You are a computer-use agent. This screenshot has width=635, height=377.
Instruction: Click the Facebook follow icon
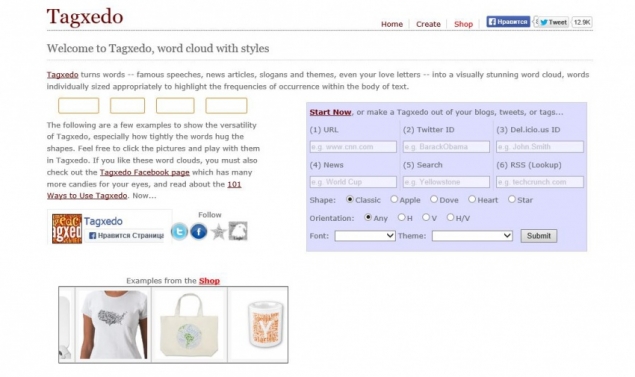pyautogui.click(x=199, y=232)
